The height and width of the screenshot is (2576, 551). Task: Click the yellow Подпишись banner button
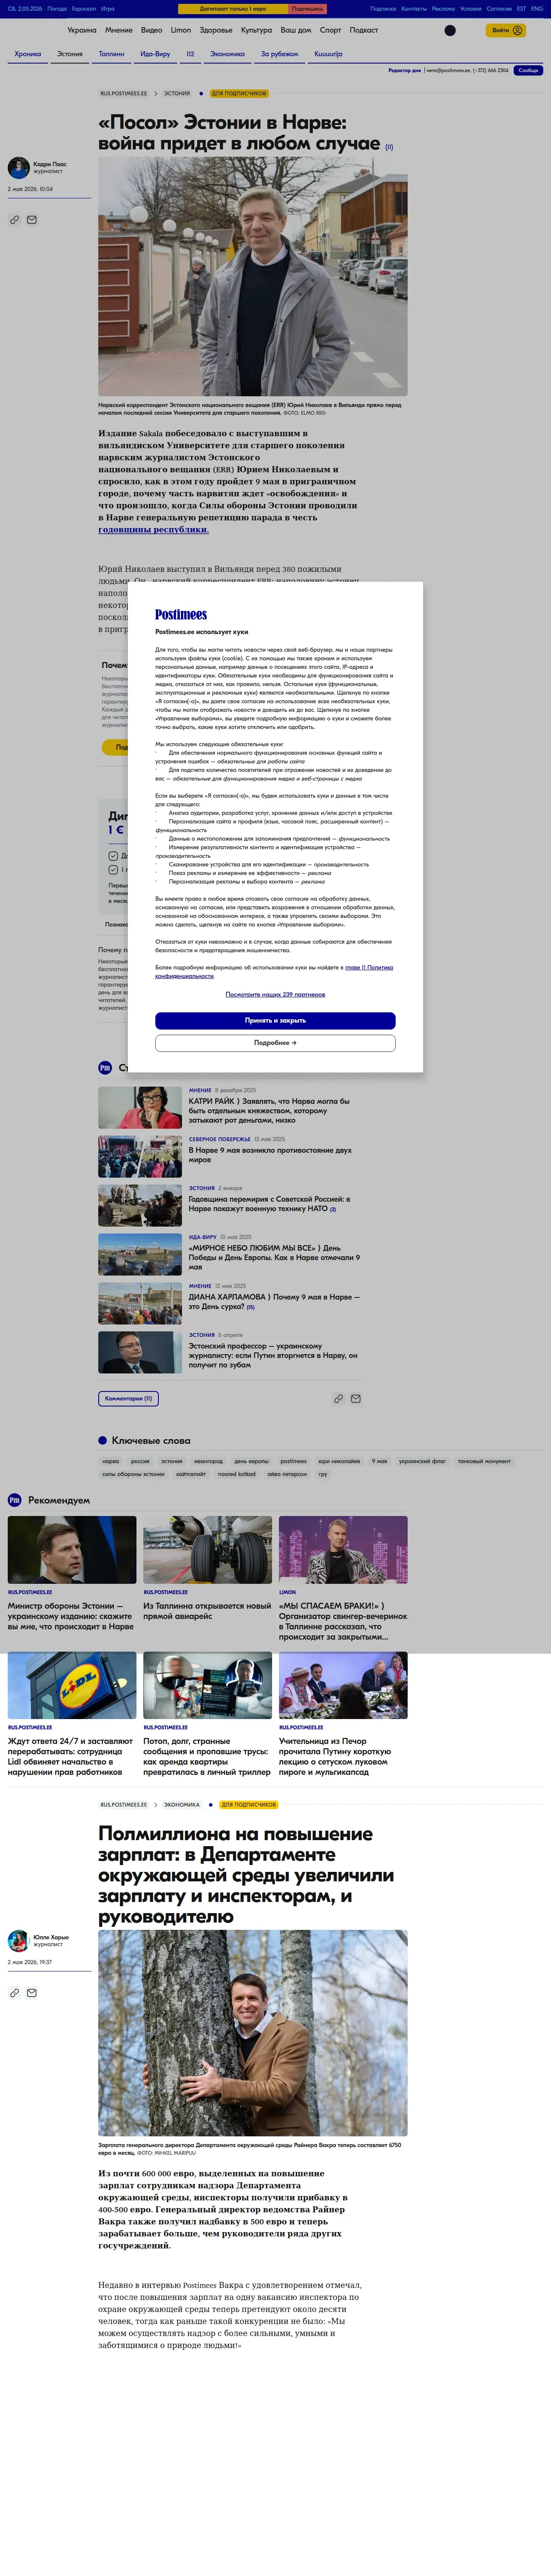coord(307,9)
